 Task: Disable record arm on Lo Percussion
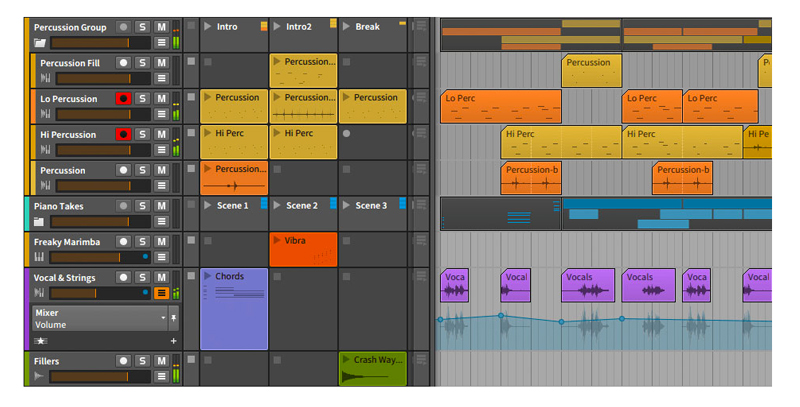[124, 98]
